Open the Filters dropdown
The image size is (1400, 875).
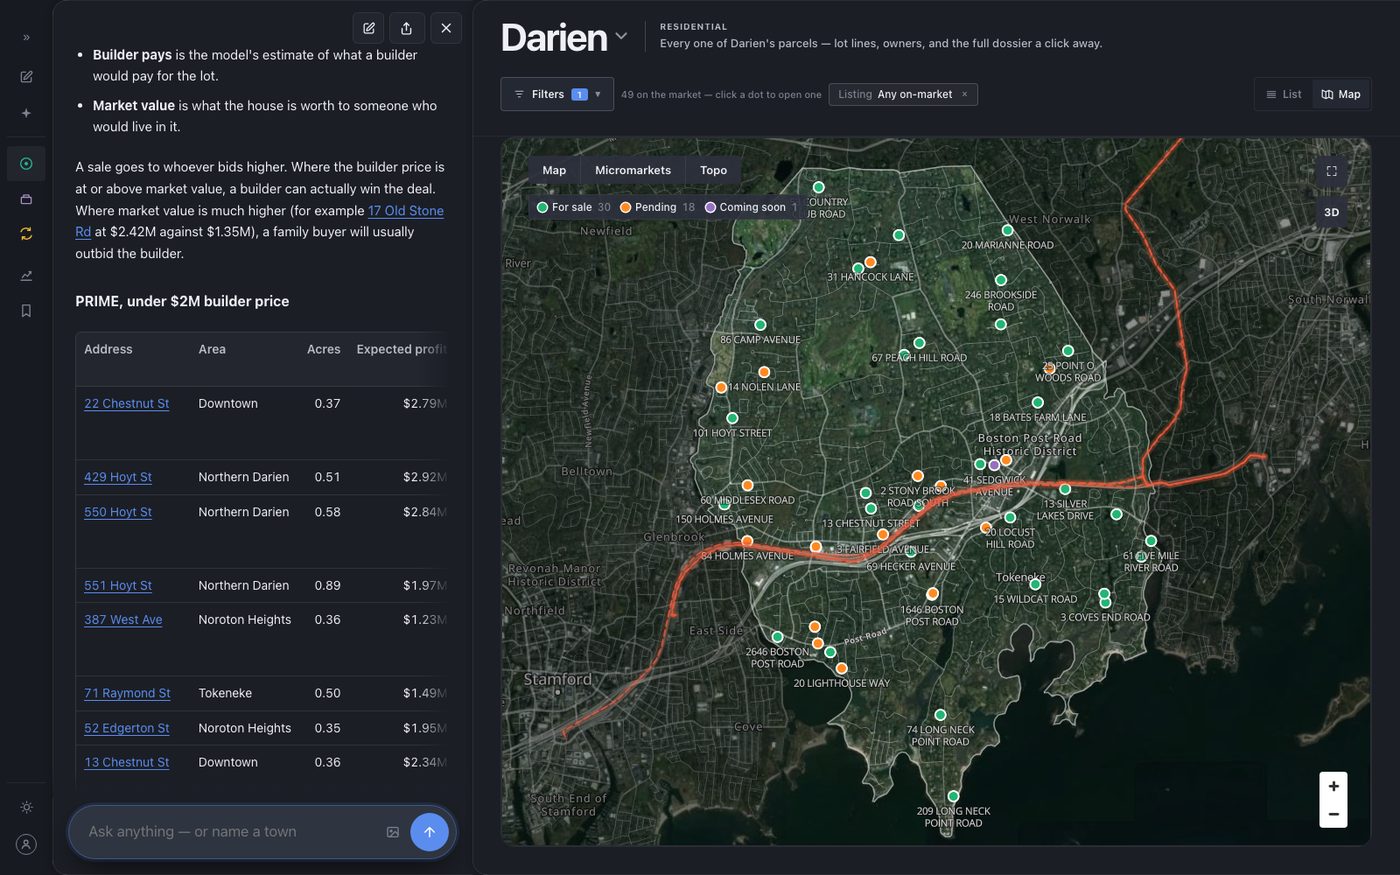[x=557, y=94]
